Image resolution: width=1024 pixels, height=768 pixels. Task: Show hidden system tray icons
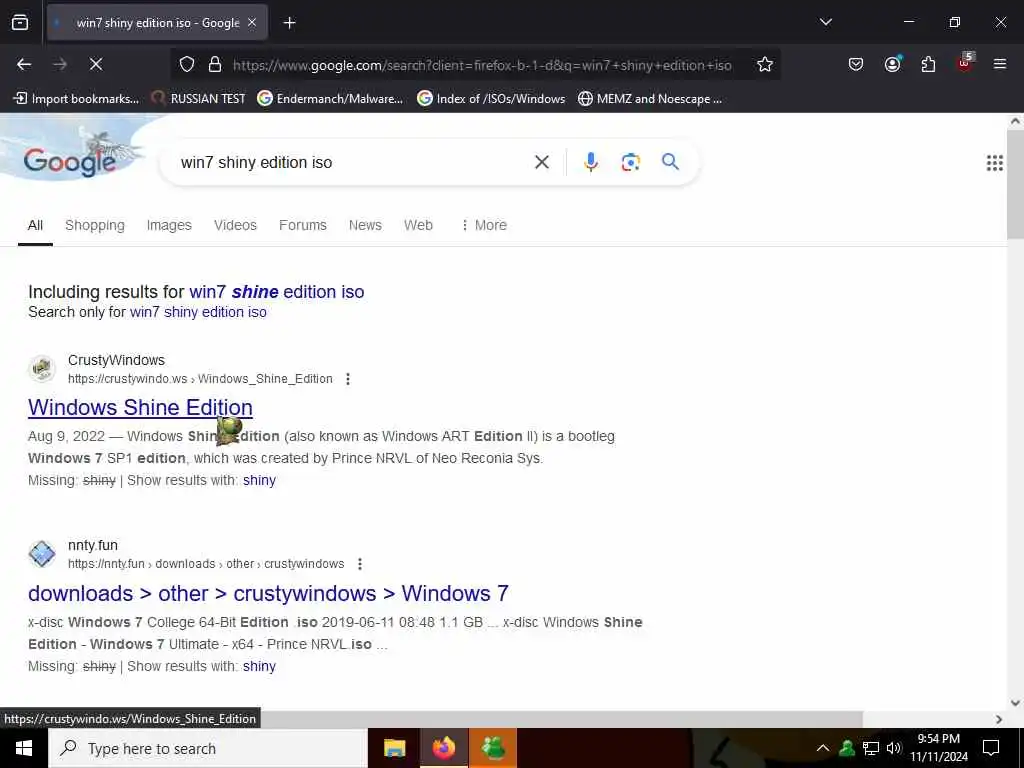(822, 748)
